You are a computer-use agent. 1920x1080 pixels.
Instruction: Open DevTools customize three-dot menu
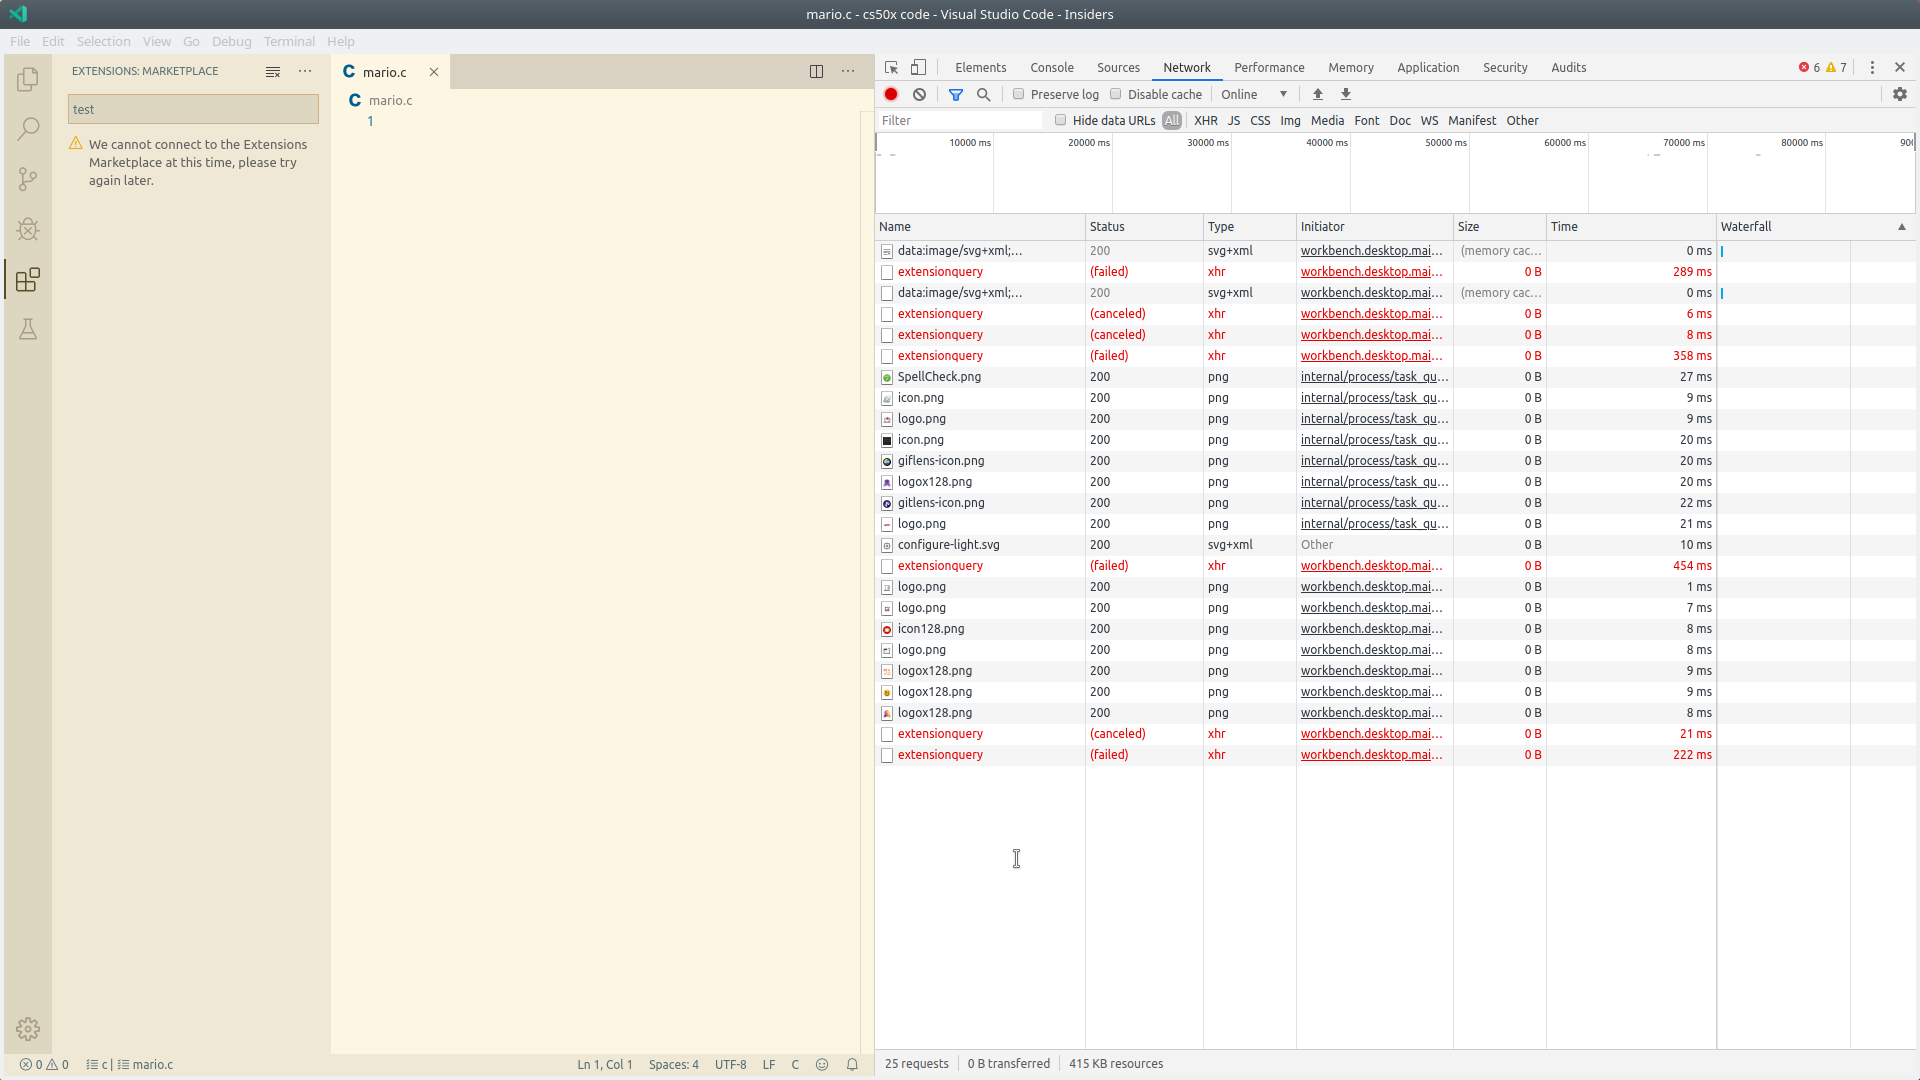pos(1872,67)
